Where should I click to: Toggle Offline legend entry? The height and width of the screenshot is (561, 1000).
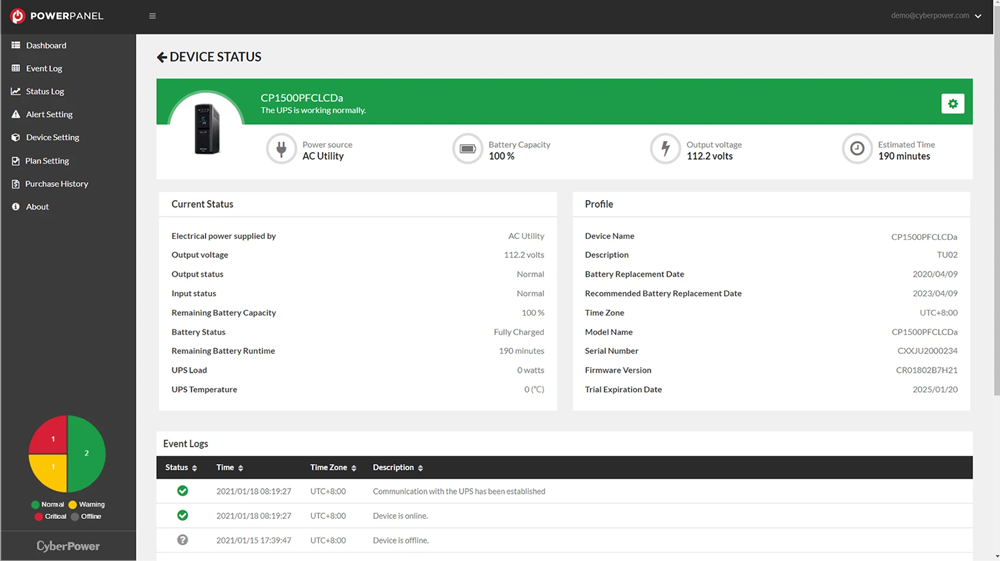[86, 516]
